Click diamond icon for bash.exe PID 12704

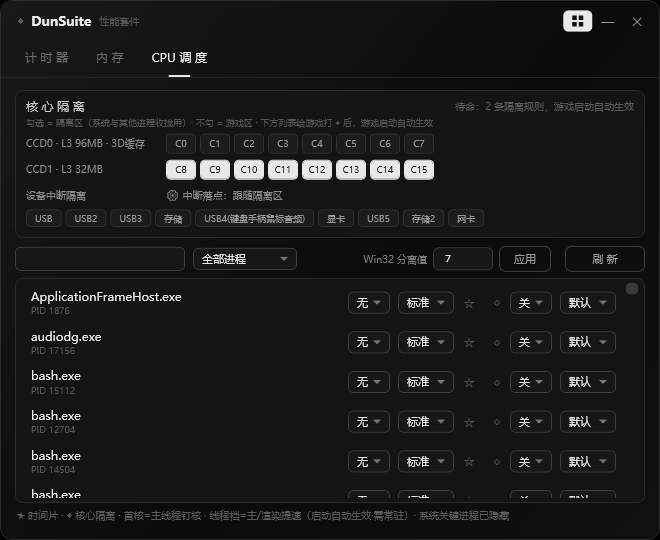tap(497, 422)
